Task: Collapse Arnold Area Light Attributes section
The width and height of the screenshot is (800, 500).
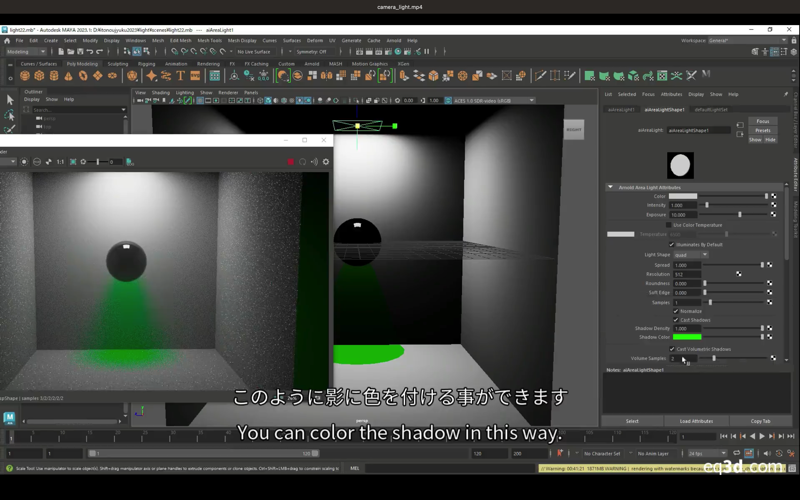Action: [x=611, y=187]
